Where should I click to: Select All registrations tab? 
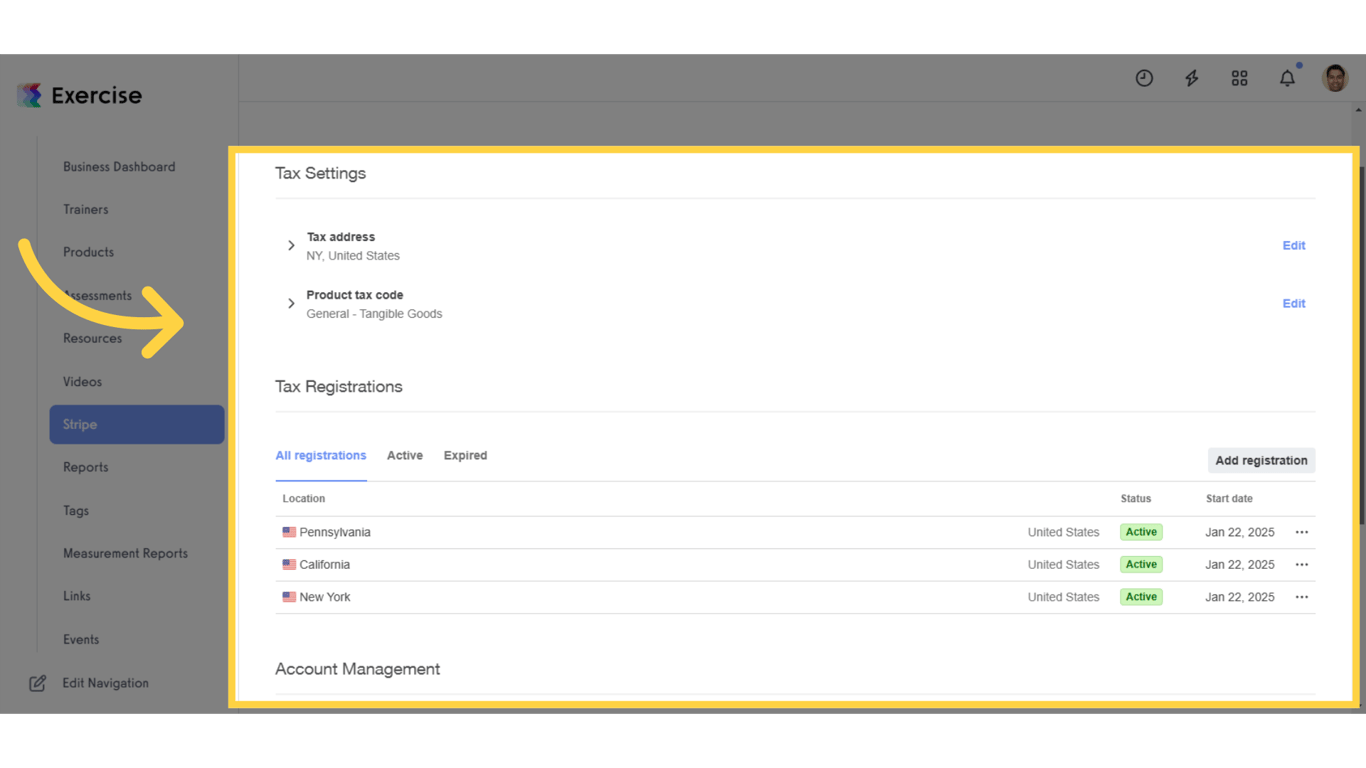pos(320,455)
